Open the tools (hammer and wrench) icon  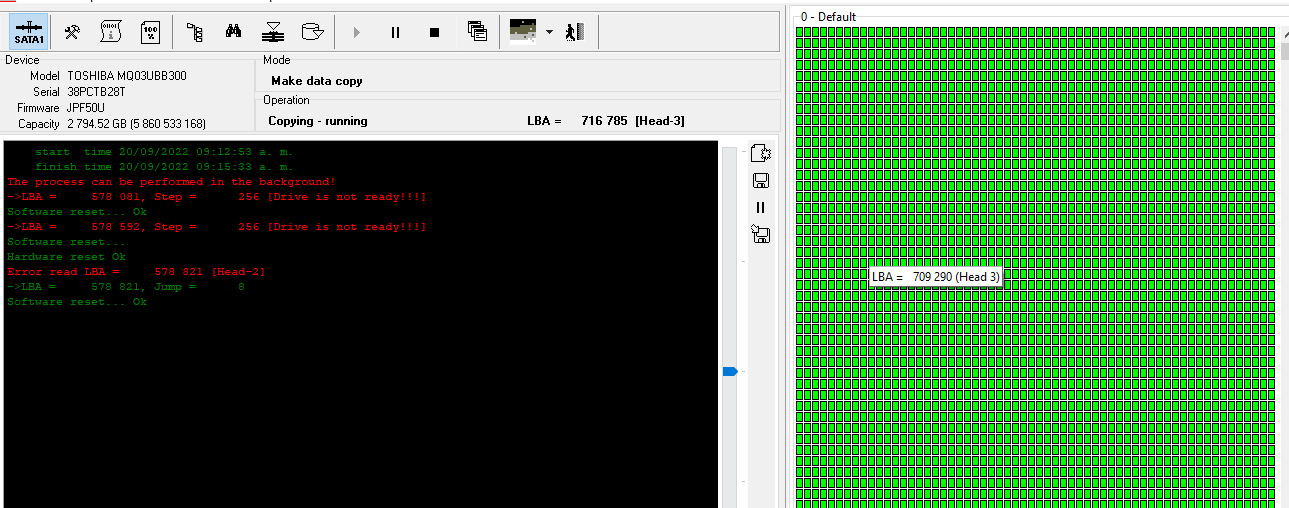pos(72,32)
